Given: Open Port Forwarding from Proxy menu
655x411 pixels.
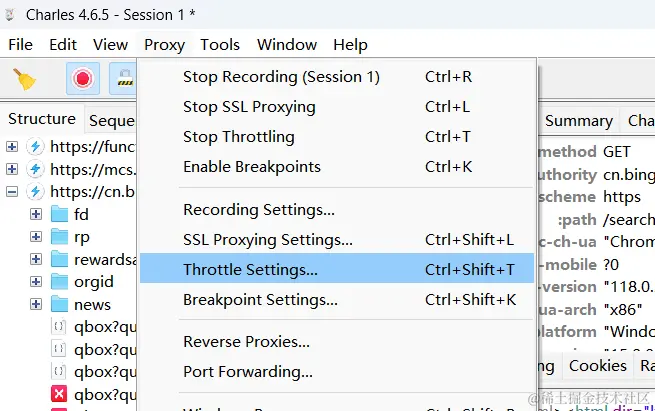Looking at the screenshot, I should tap(248, 372).
